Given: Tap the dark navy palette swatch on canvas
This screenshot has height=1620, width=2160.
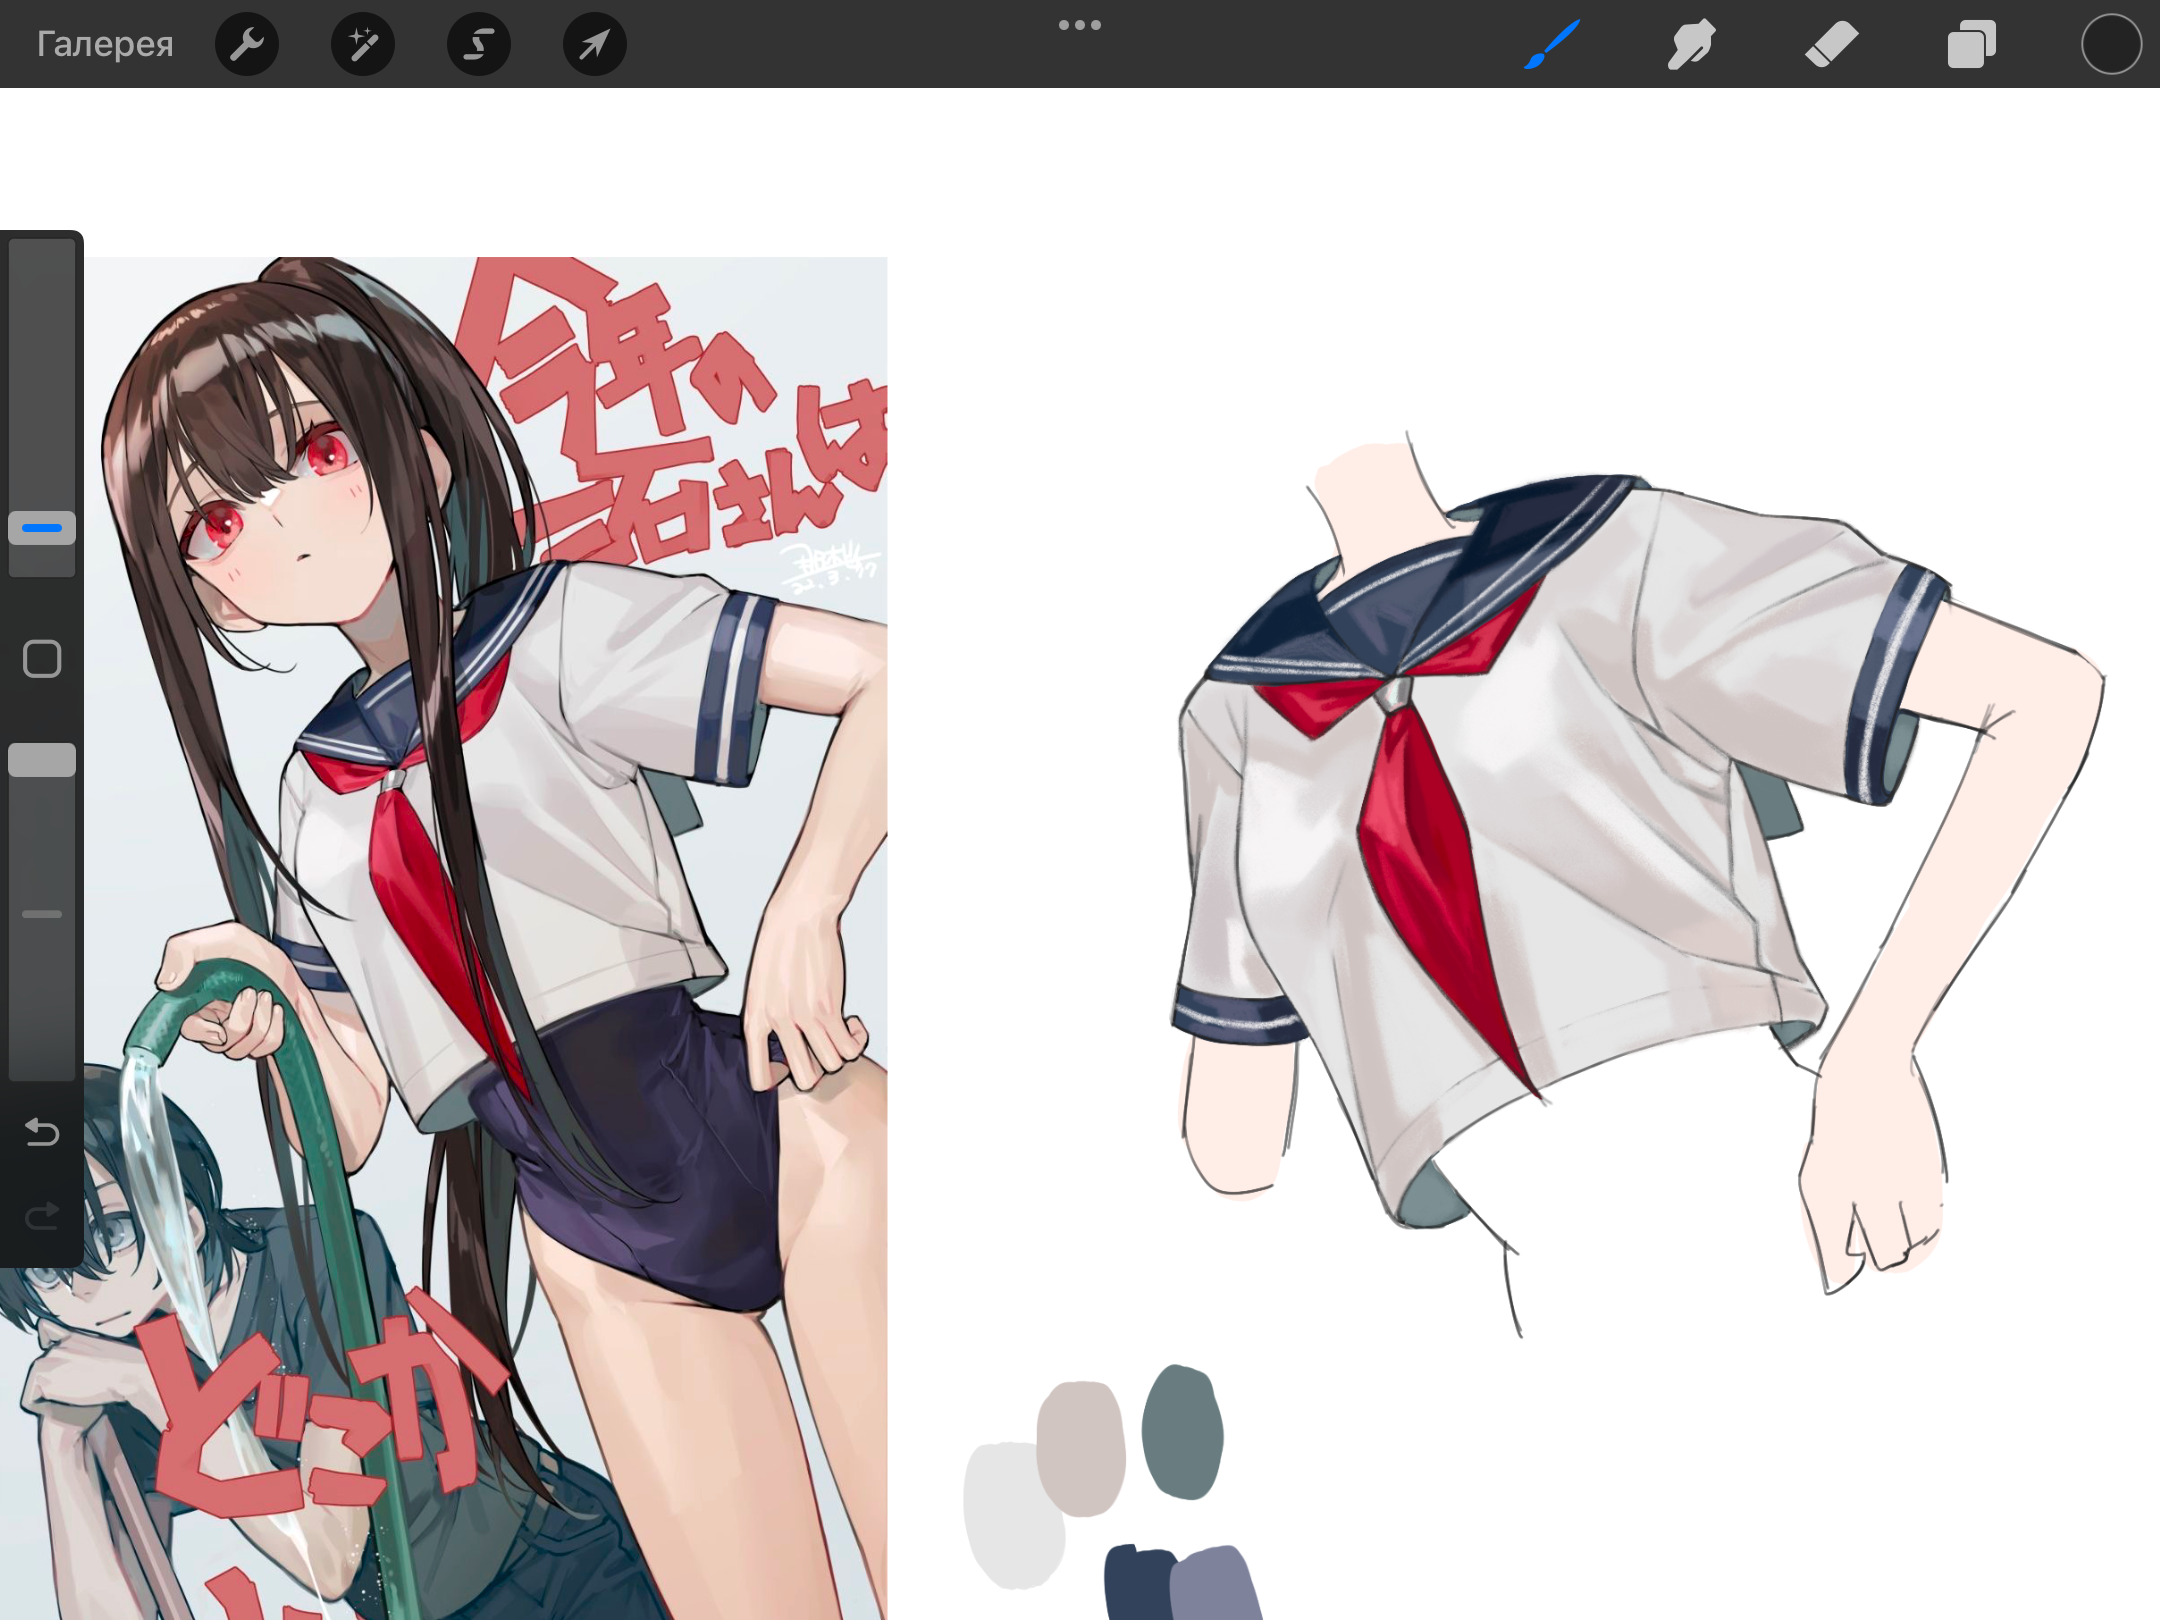Looking at the screenshot, I should click(x=1135, y=1582).
